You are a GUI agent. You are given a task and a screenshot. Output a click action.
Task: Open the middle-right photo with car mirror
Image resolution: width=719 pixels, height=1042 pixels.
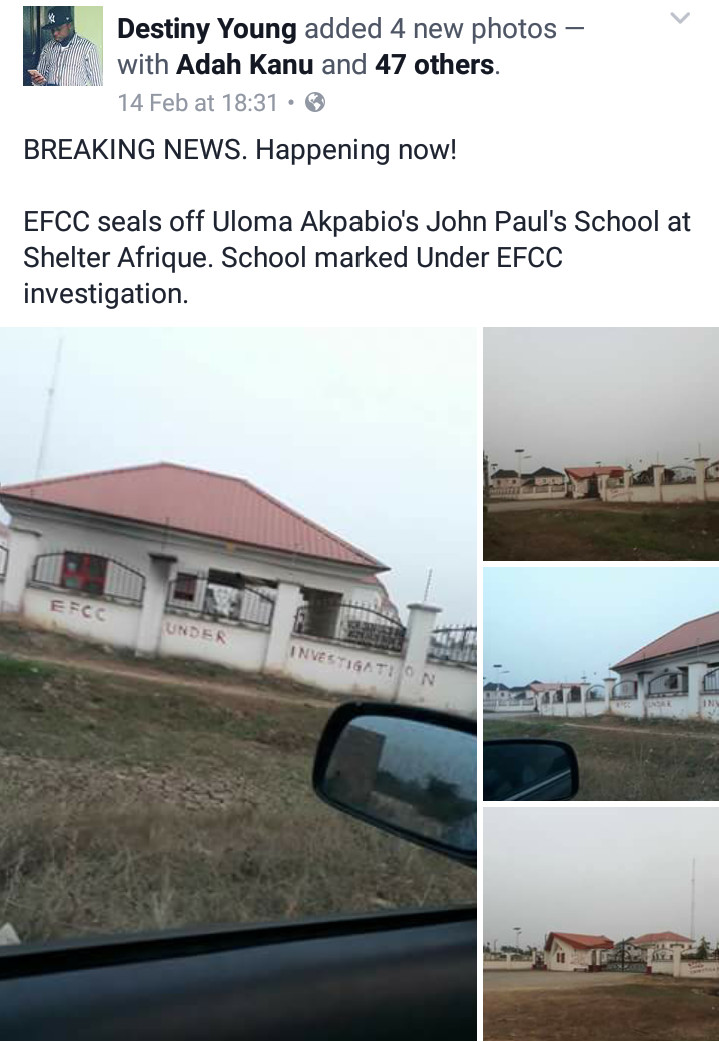(601, 684)
